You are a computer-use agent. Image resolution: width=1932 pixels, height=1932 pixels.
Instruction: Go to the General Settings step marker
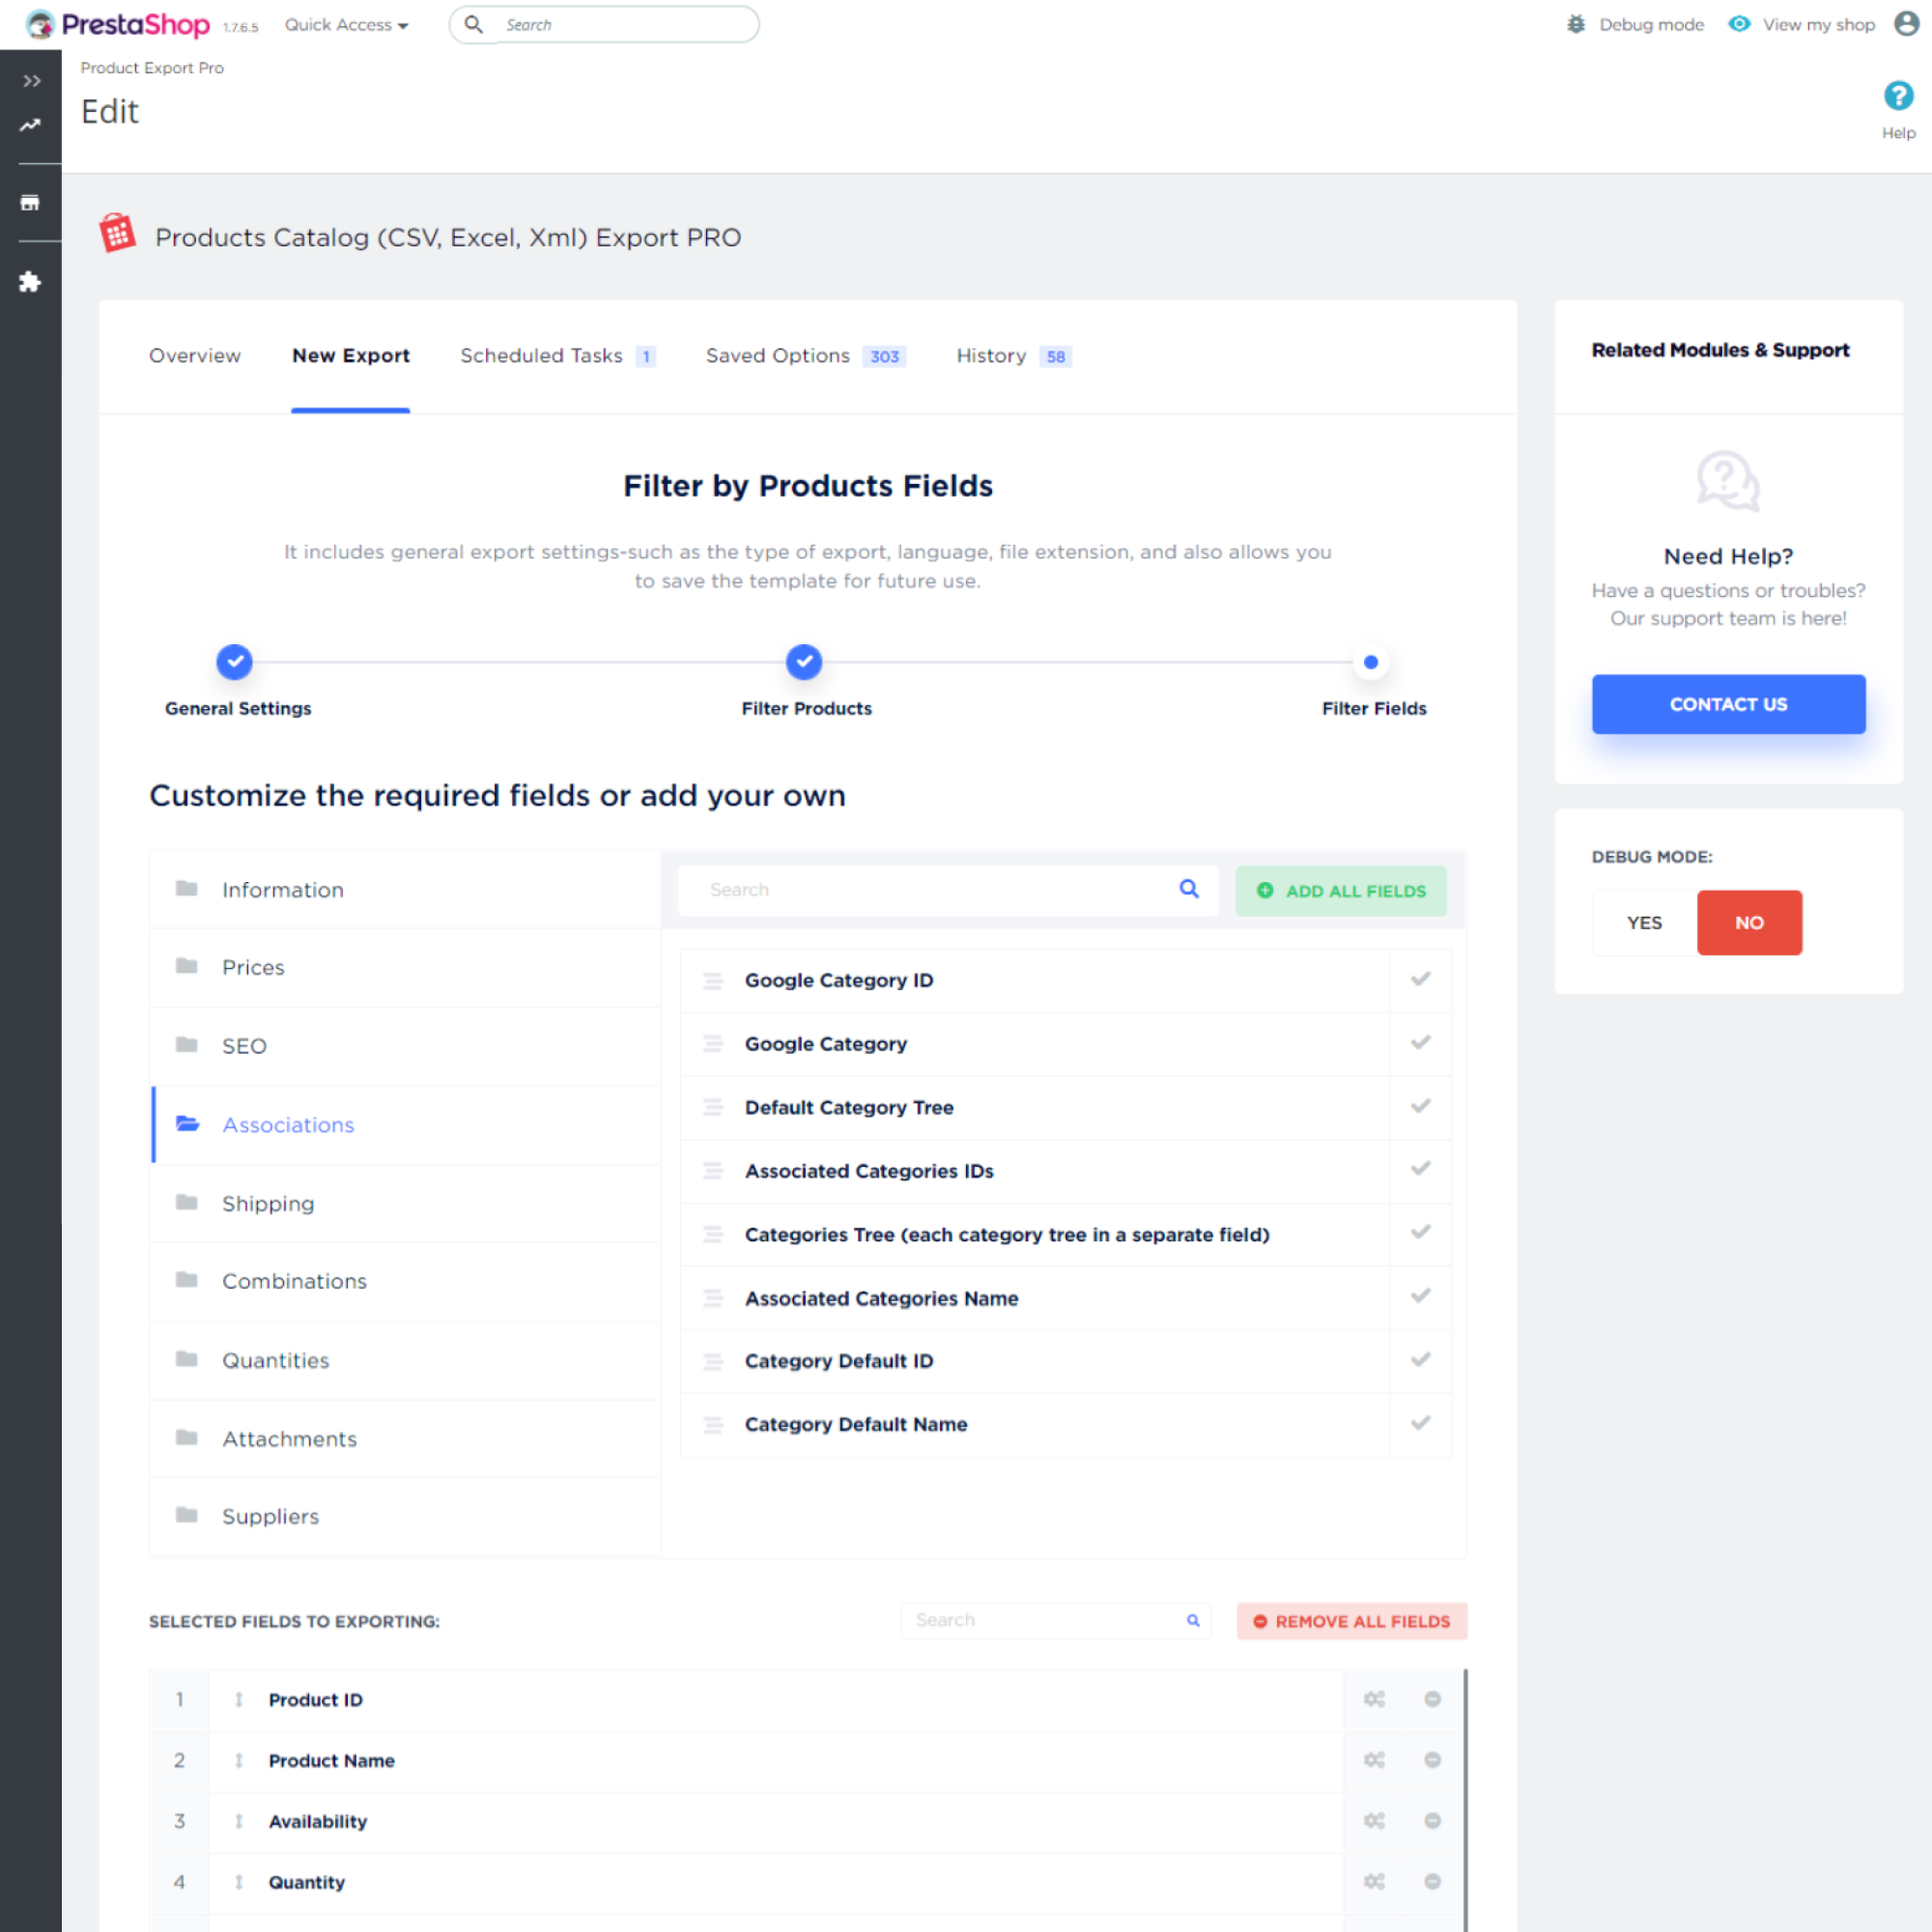click(234, 662)
